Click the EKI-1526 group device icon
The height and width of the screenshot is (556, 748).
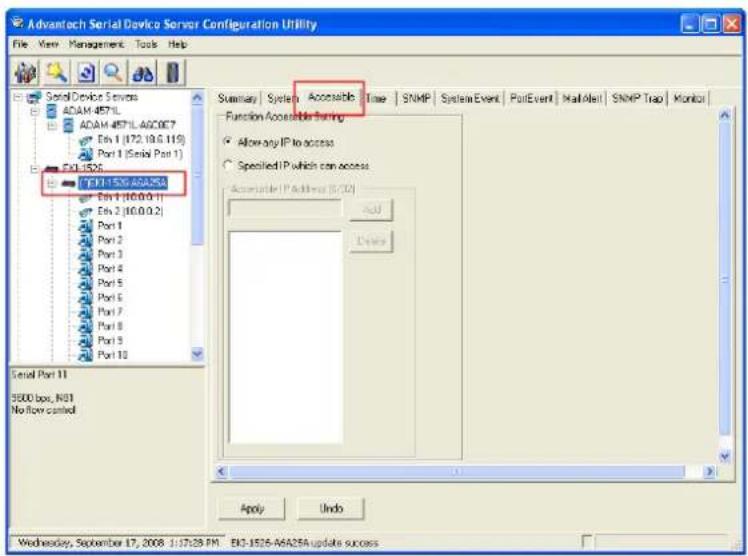(x=51, y=168)
